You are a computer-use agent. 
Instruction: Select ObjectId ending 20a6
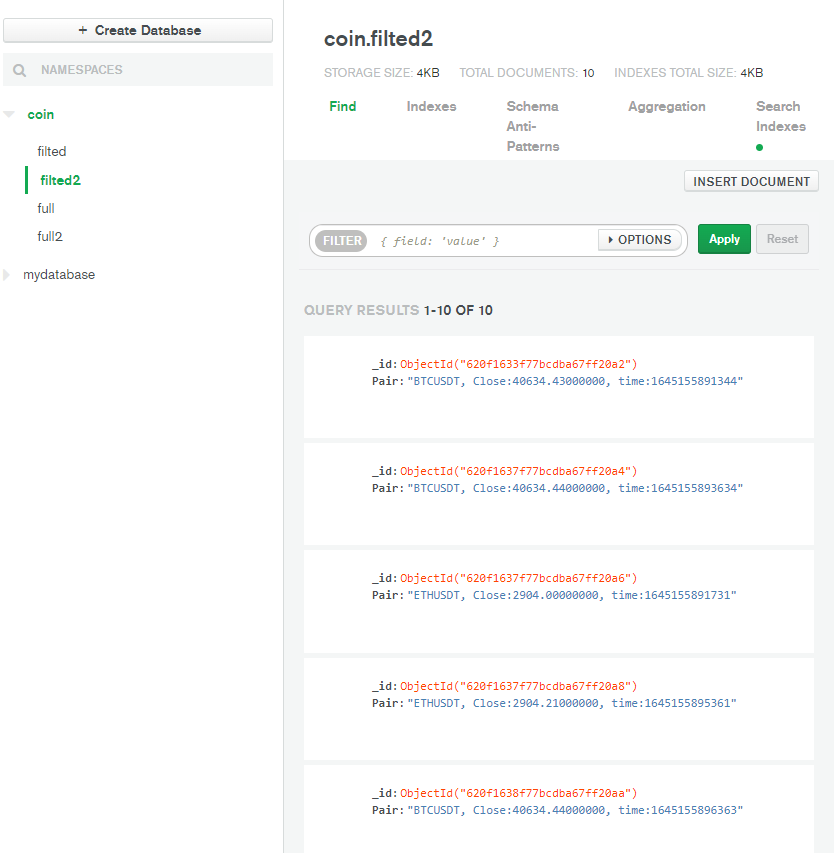[x=518, y=578]
